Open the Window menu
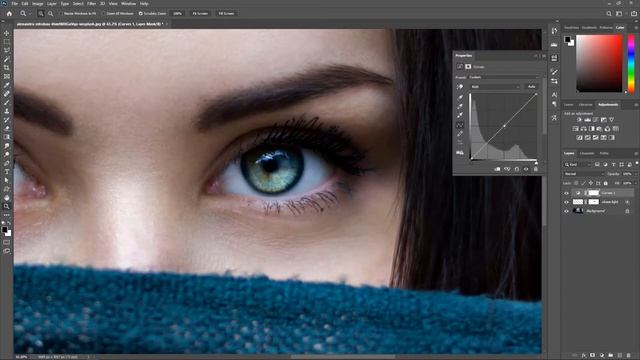This screenshot has height=360, width=640. click(x=129, y=4)
